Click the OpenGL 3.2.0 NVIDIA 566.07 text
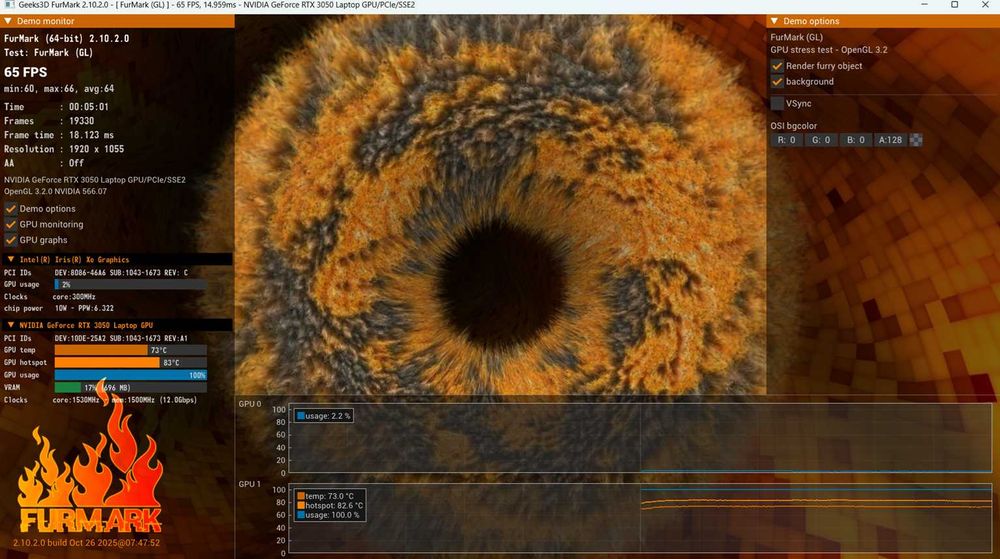 55,191
